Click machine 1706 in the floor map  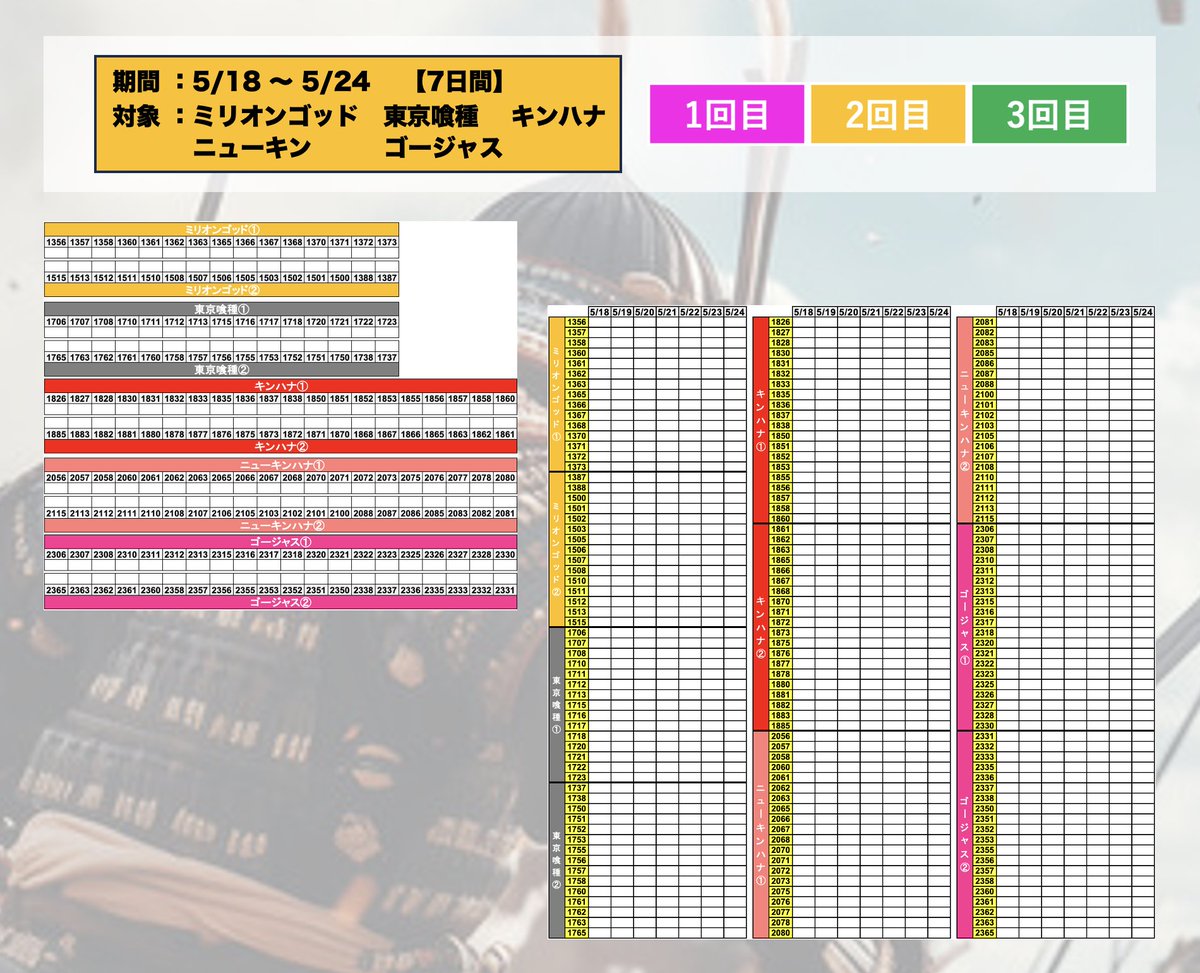pos(56,322)
